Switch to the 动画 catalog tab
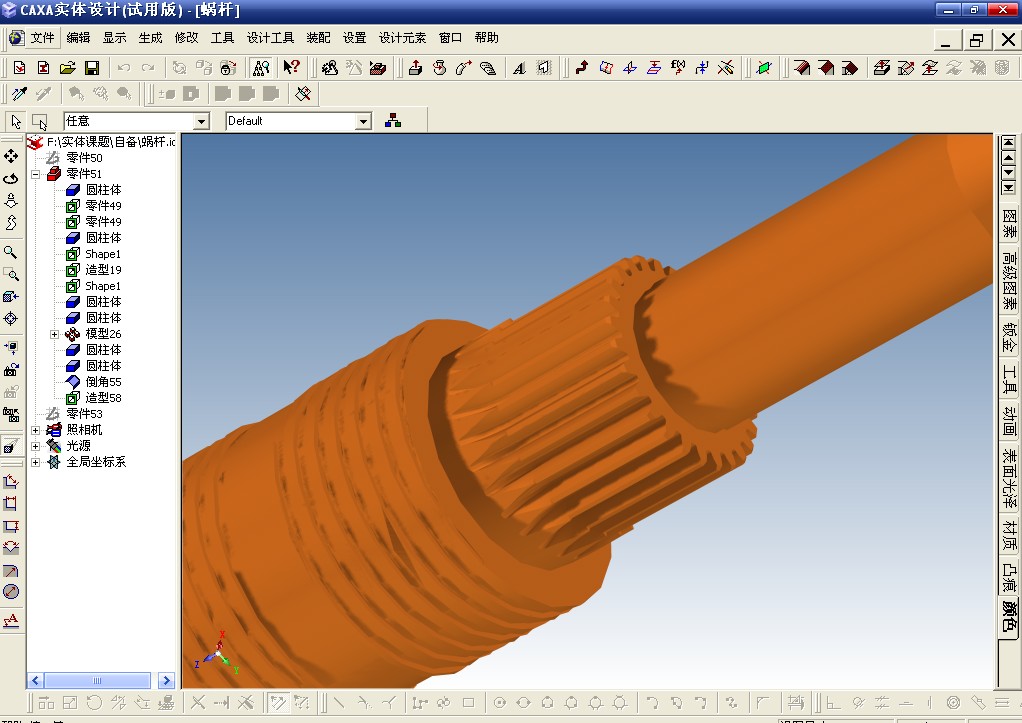This screenshot has width=1022, height=723. (1009, 421)
